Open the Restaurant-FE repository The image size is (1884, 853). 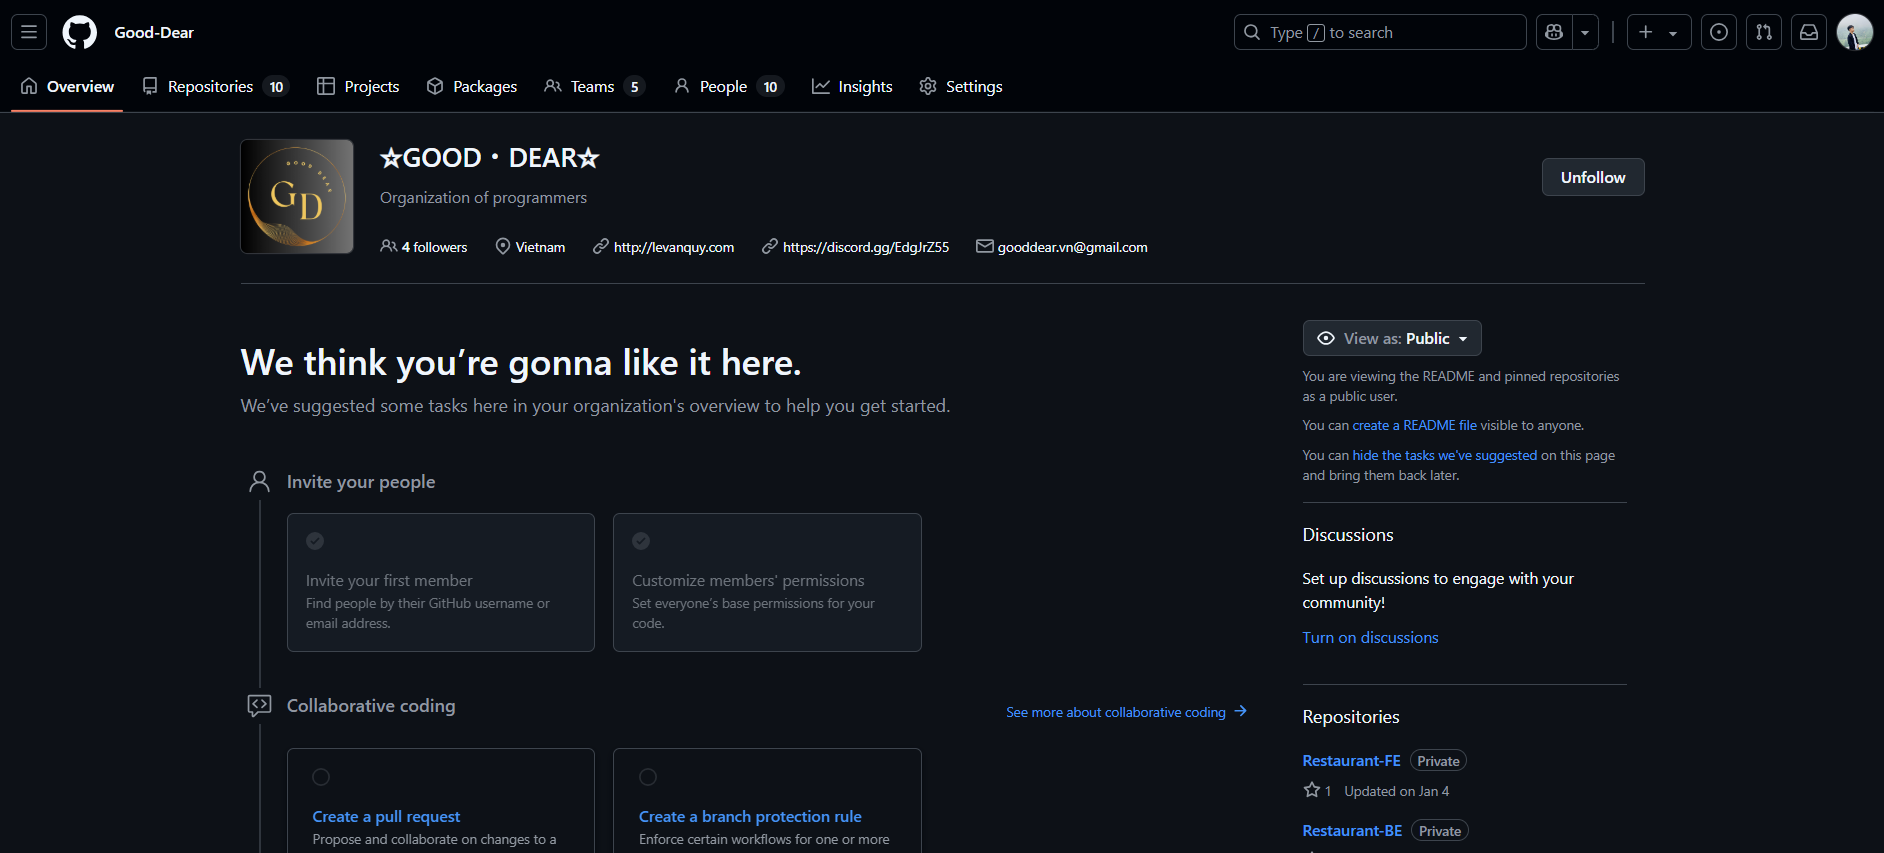click(1351, 760)
